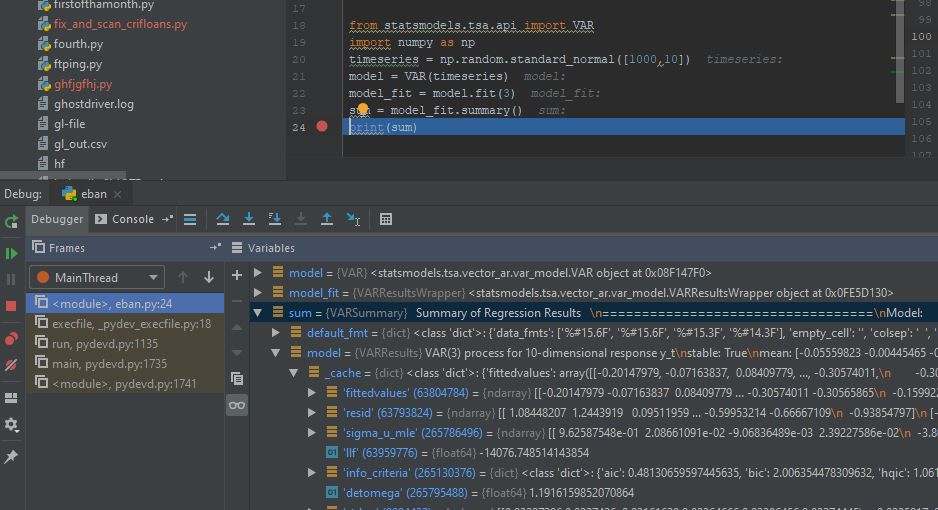Open the MainThread dropdown

[97, 277]
